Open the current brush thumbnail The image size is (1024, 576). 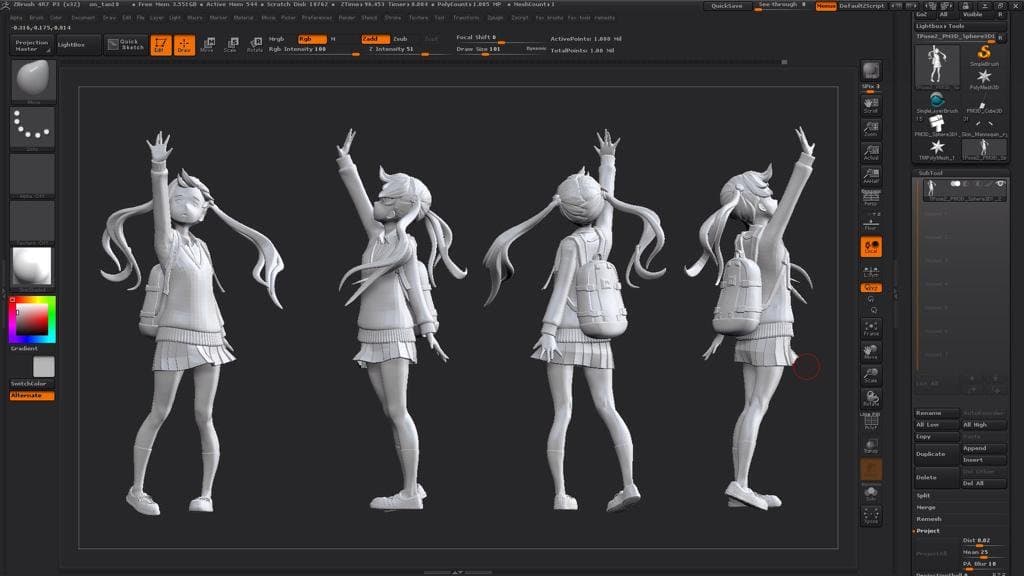[x=33, y=80]
